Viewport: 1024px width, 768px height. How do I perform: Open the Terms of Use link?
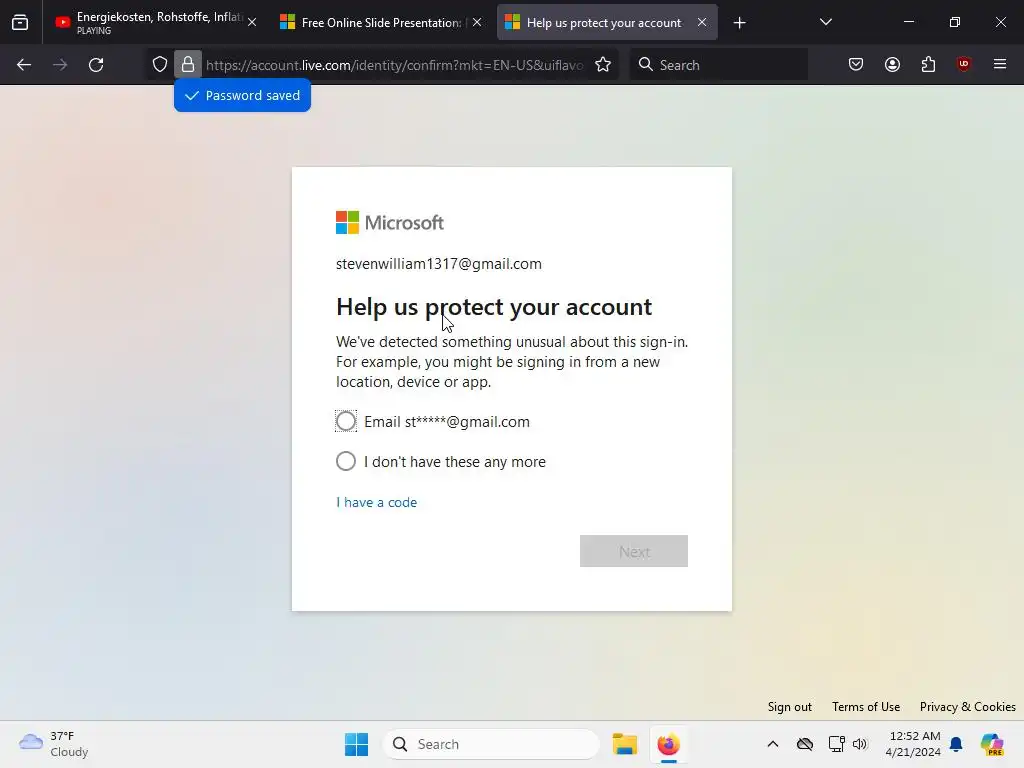pos(865,707)
